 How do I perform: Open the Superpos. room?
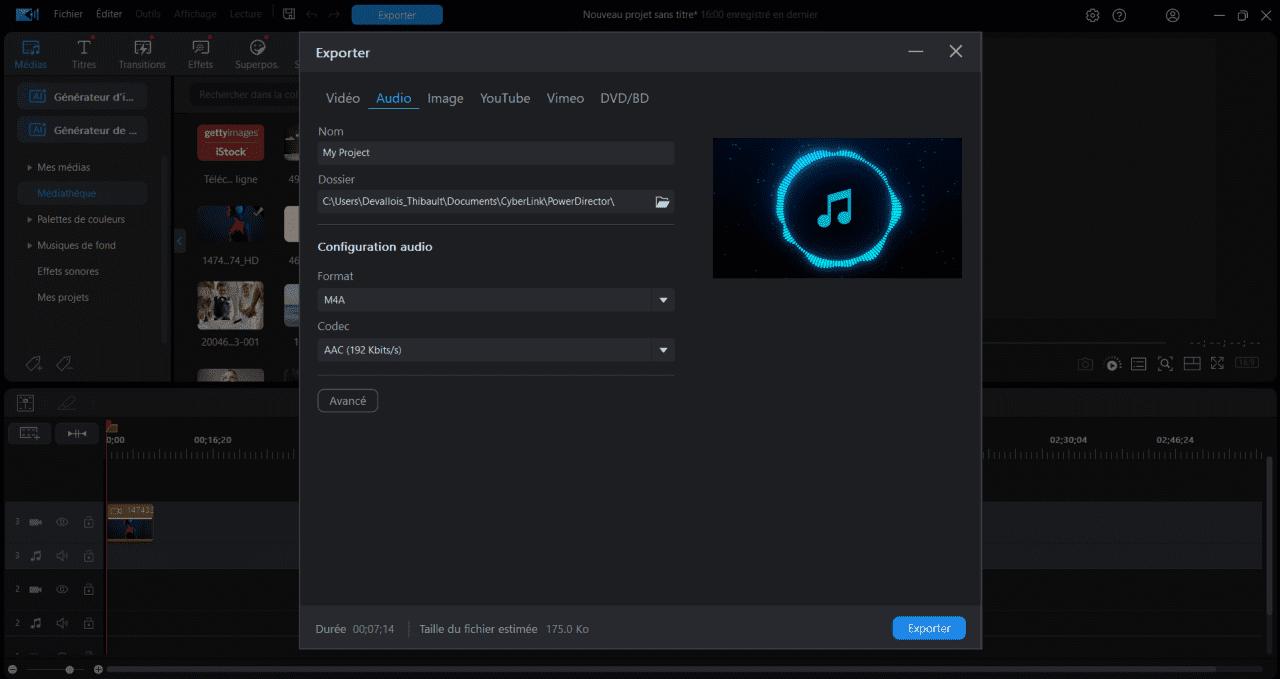257,54
